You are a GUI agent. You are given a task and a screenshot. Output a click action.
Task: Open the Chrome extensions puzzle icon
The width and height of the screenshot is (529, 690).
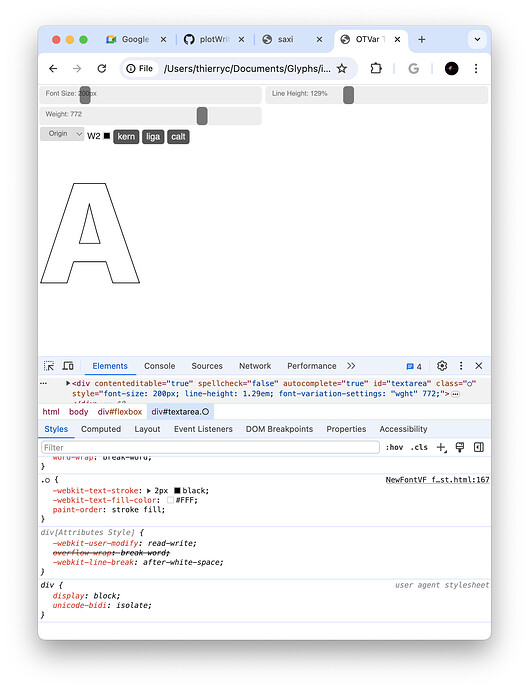376,68
